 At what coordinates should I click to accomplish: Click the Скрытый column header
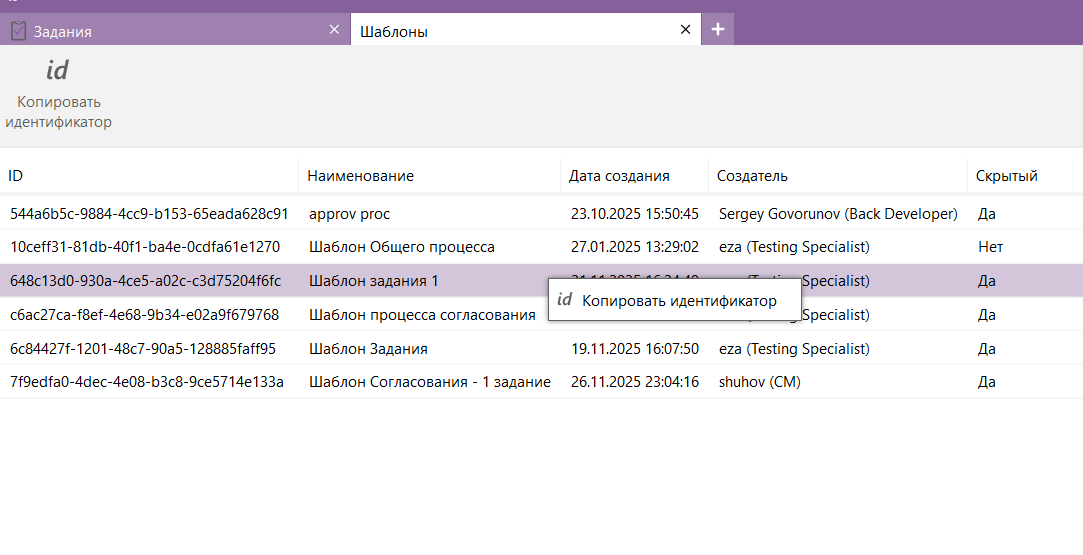pyautogui.click(x=1006, y=176)
